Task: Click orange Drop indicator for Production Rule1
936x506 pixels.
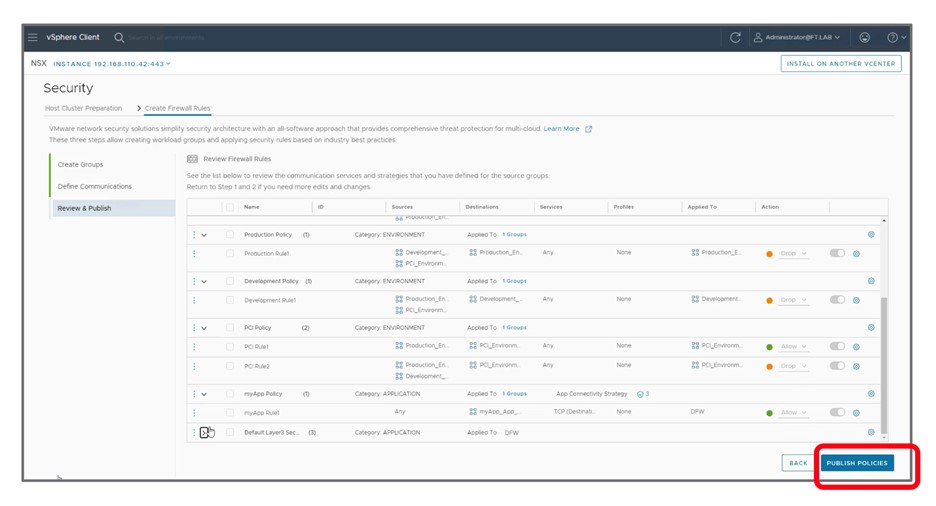Action: pyautogui.click(x=769, y=254)
